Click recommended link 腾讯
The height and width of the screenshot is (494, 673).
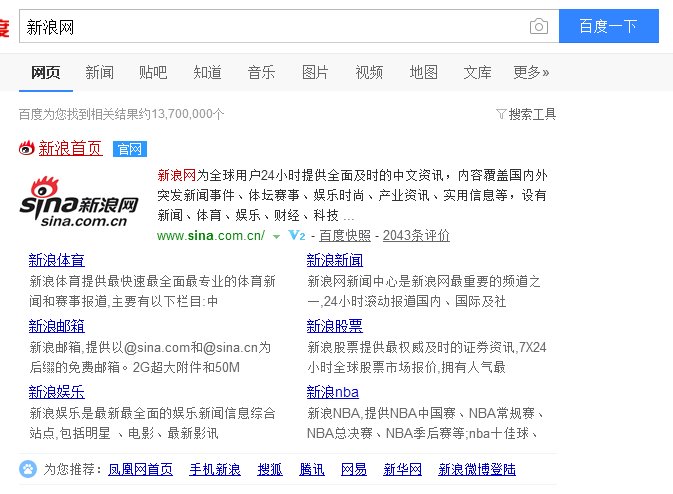pyautogui.click(x=312, y=469)
